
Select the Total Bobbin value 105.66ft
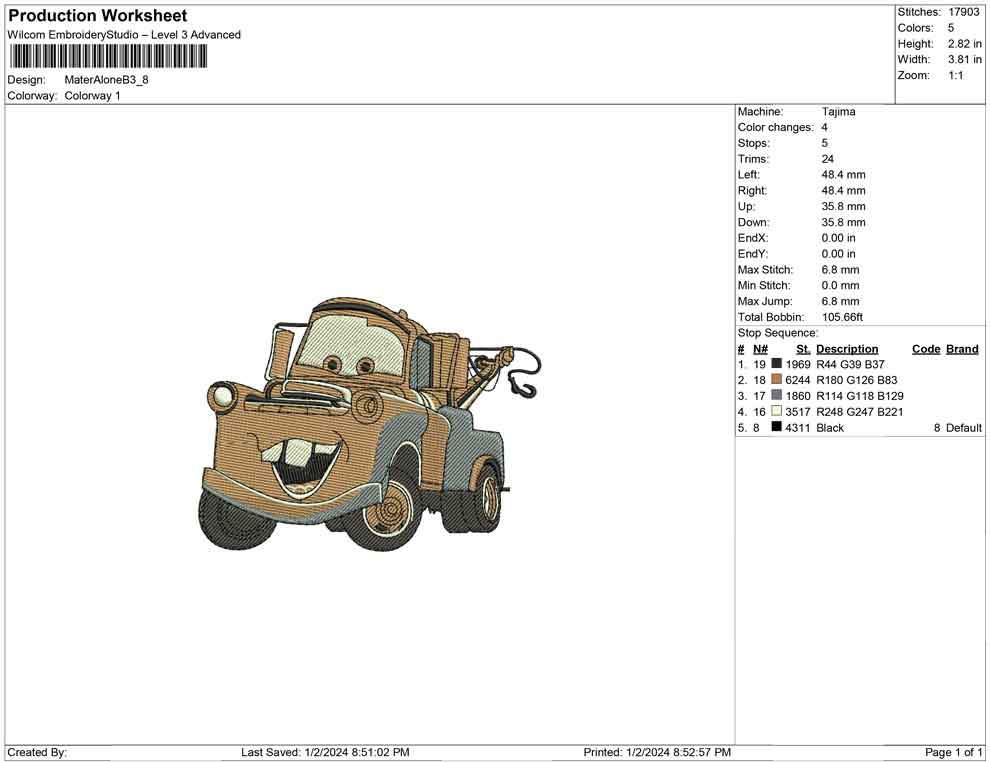click(x=842, y=317)
